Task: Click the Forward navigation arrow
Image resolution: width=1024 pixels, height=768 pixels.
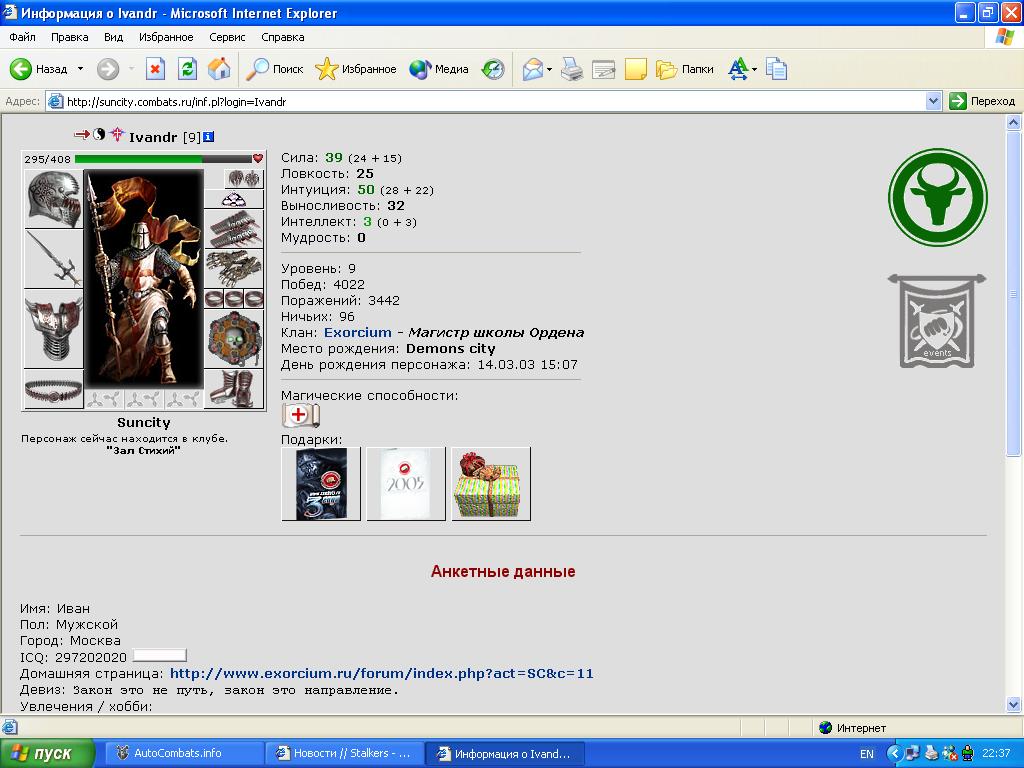Action: point(108,69)
